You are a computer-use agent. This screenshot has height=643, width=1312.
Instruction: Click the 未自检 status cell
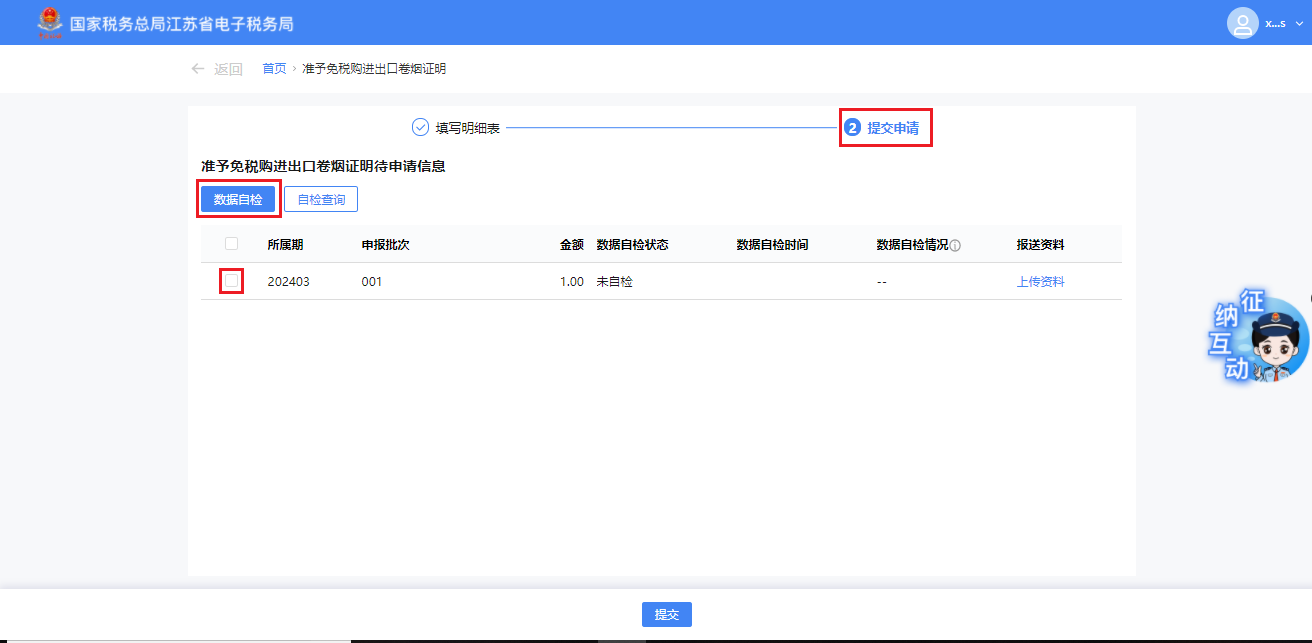[x=614, y=282]
